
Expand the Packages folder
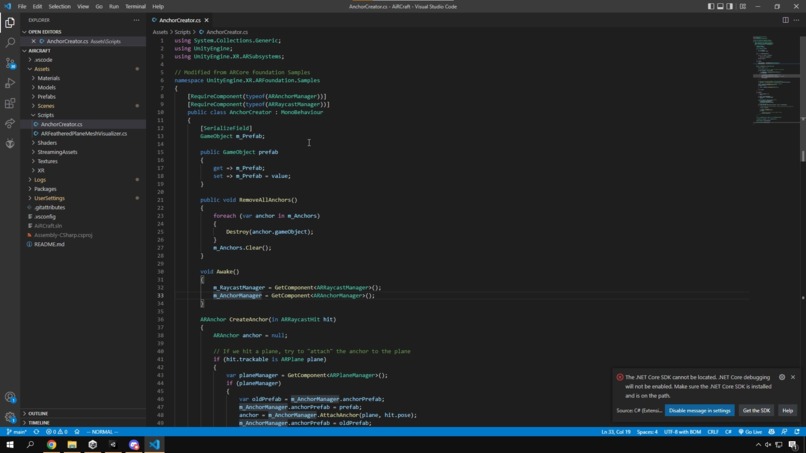(83, 189)
